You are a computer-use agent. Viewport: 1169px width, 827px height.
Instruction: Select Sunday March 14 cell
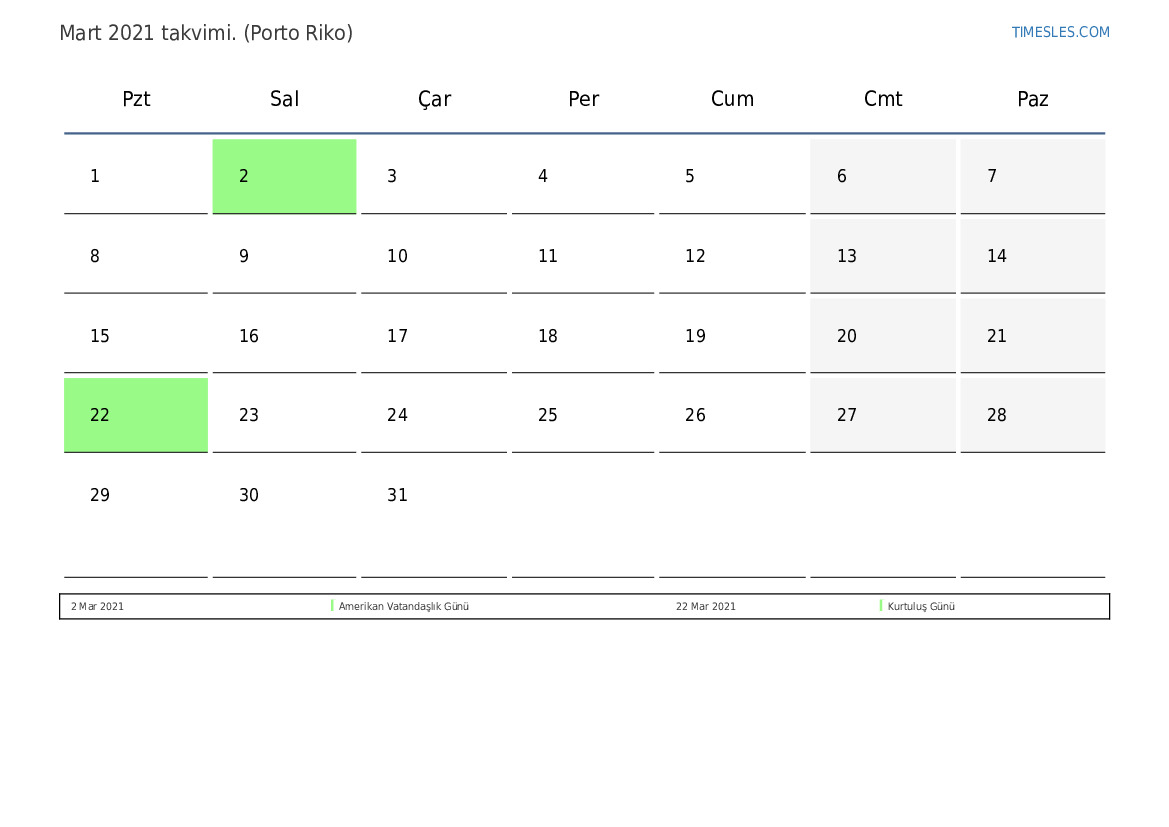tap(1033, 256)
